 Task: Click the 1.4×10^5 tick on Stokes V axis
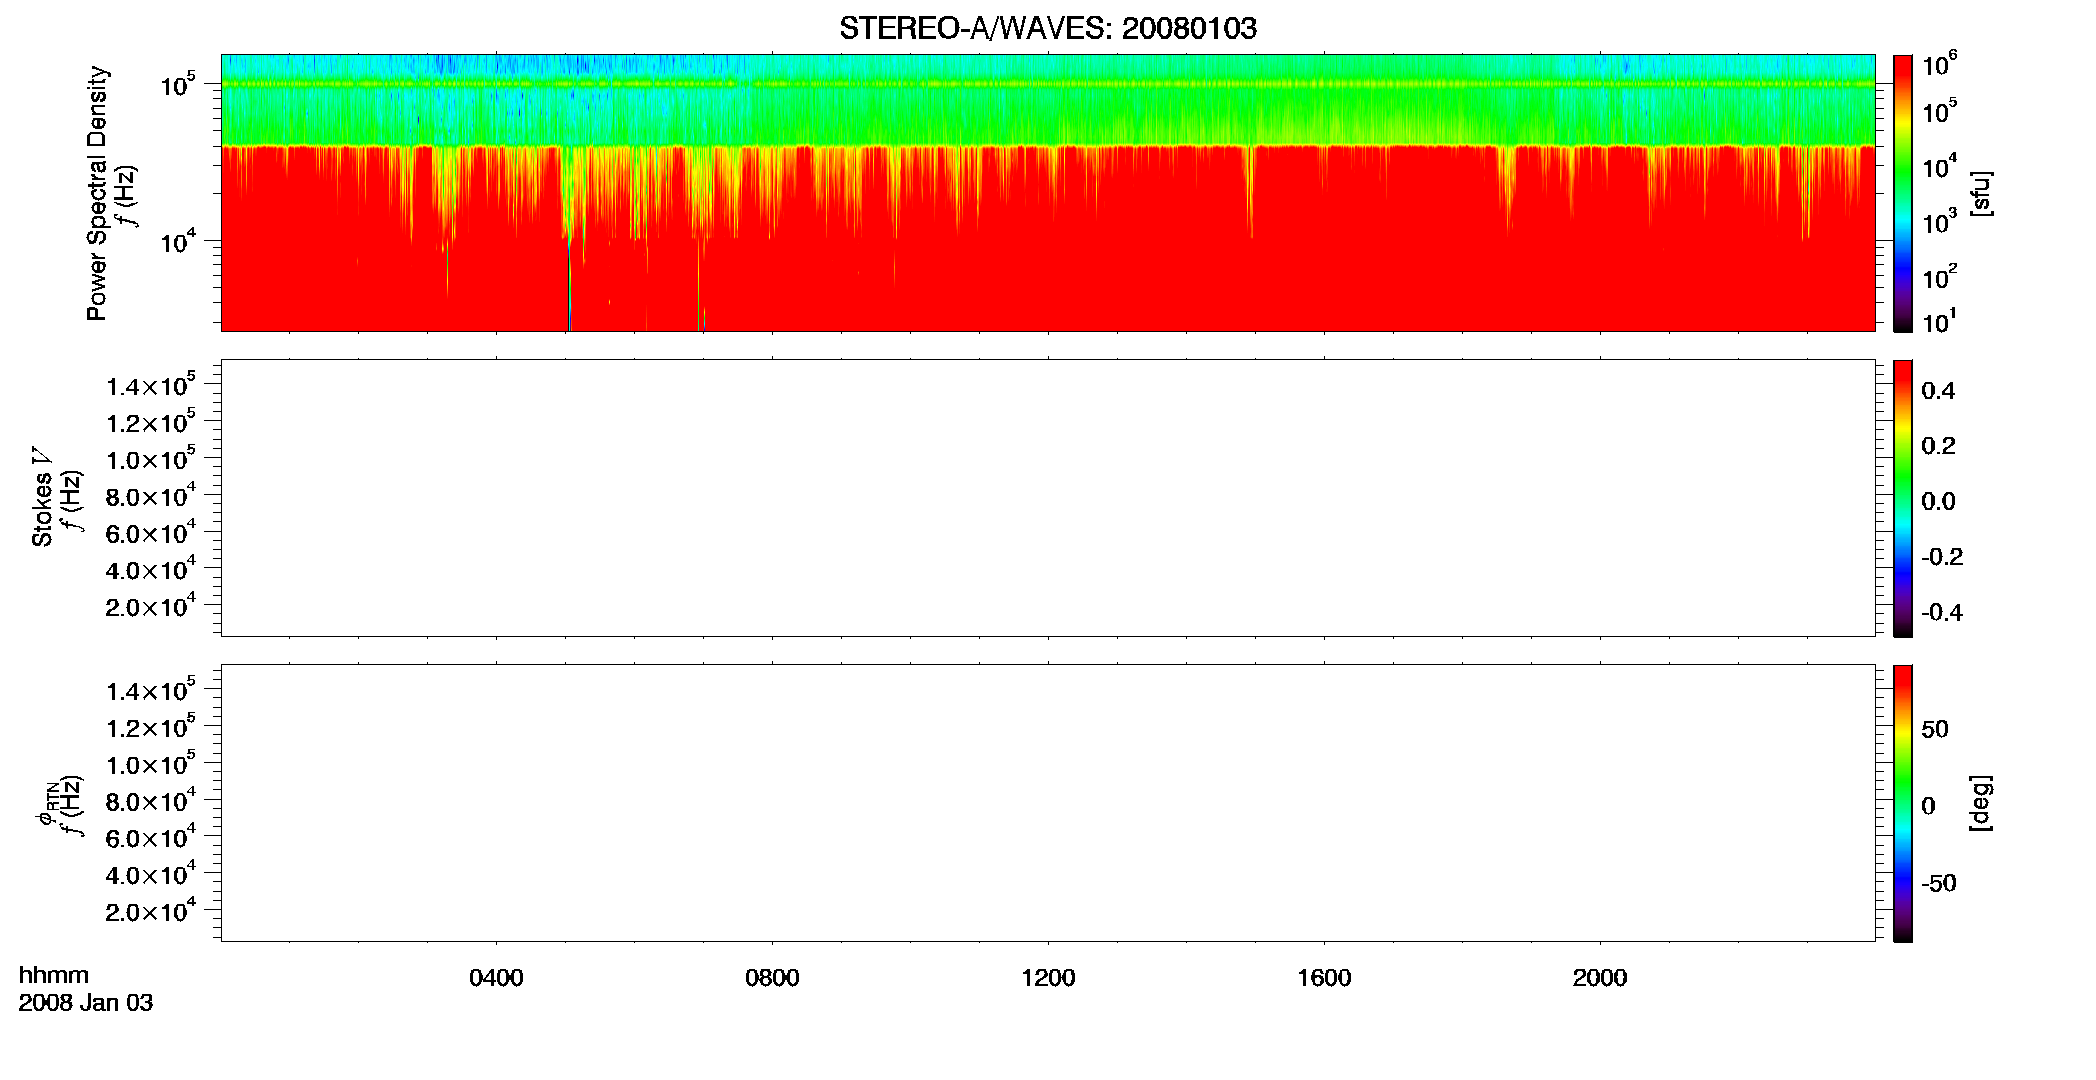pyautogui.click(x=151, y=385)
